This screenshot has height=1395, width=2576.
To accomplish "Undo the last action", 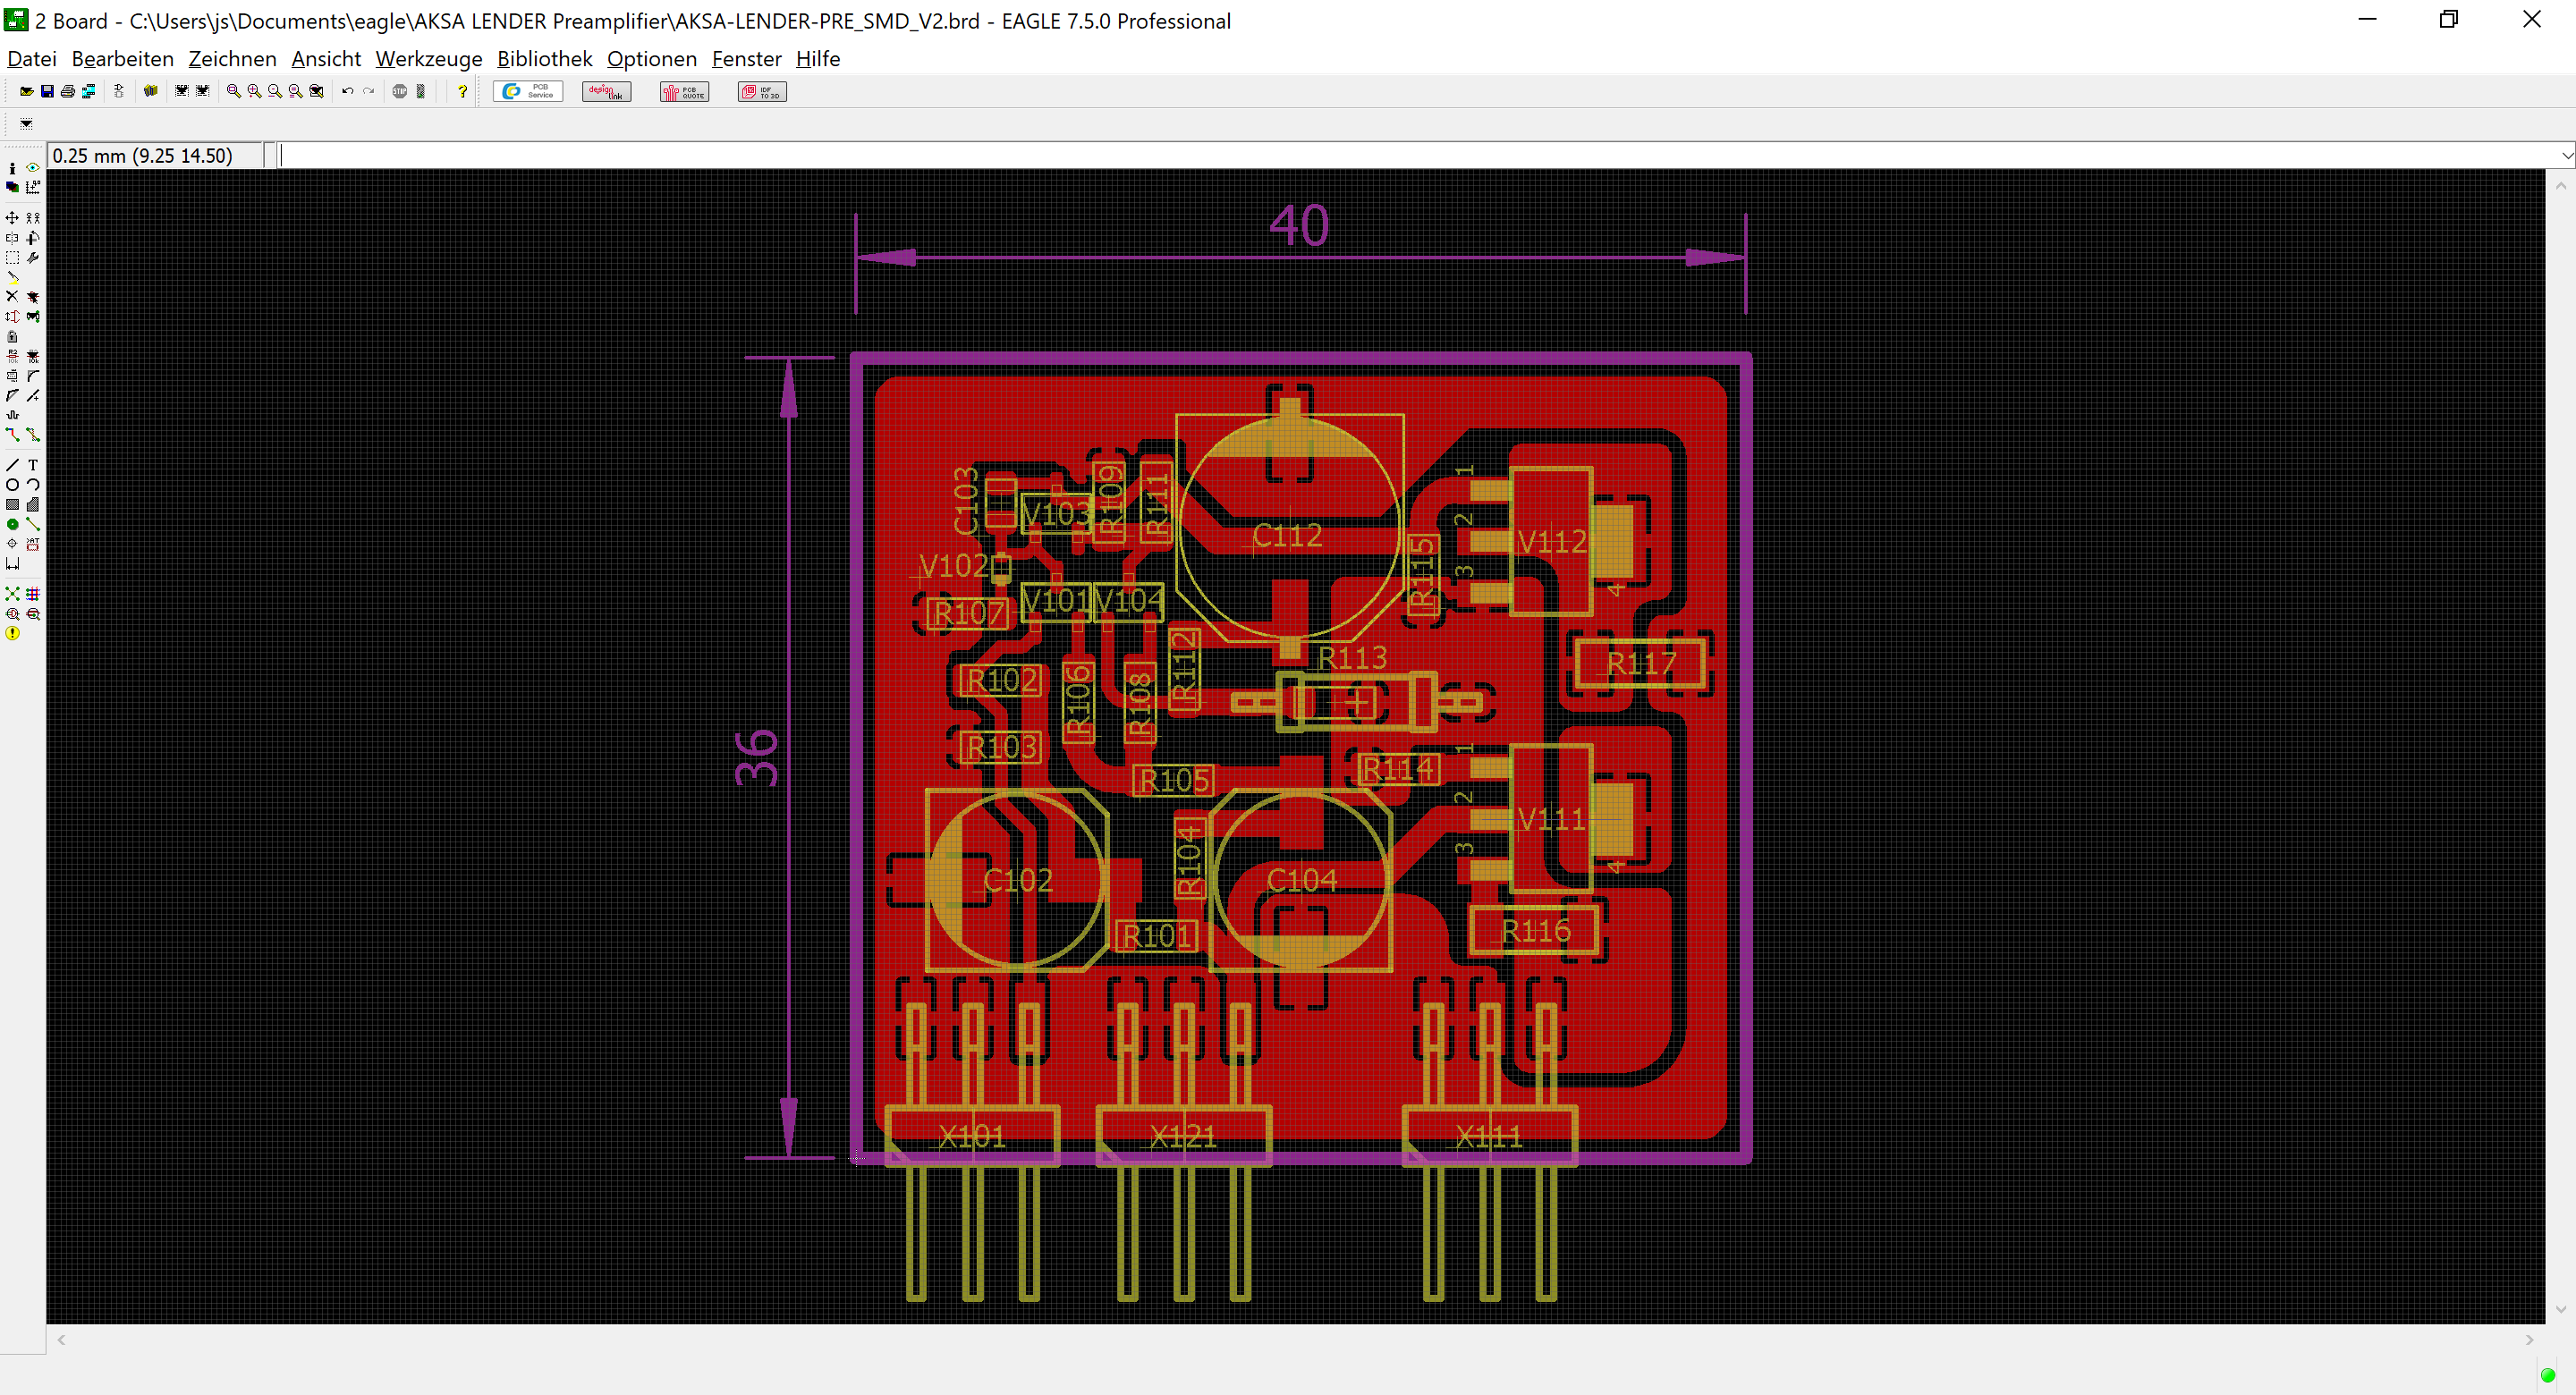I will (x=347, y=91).
